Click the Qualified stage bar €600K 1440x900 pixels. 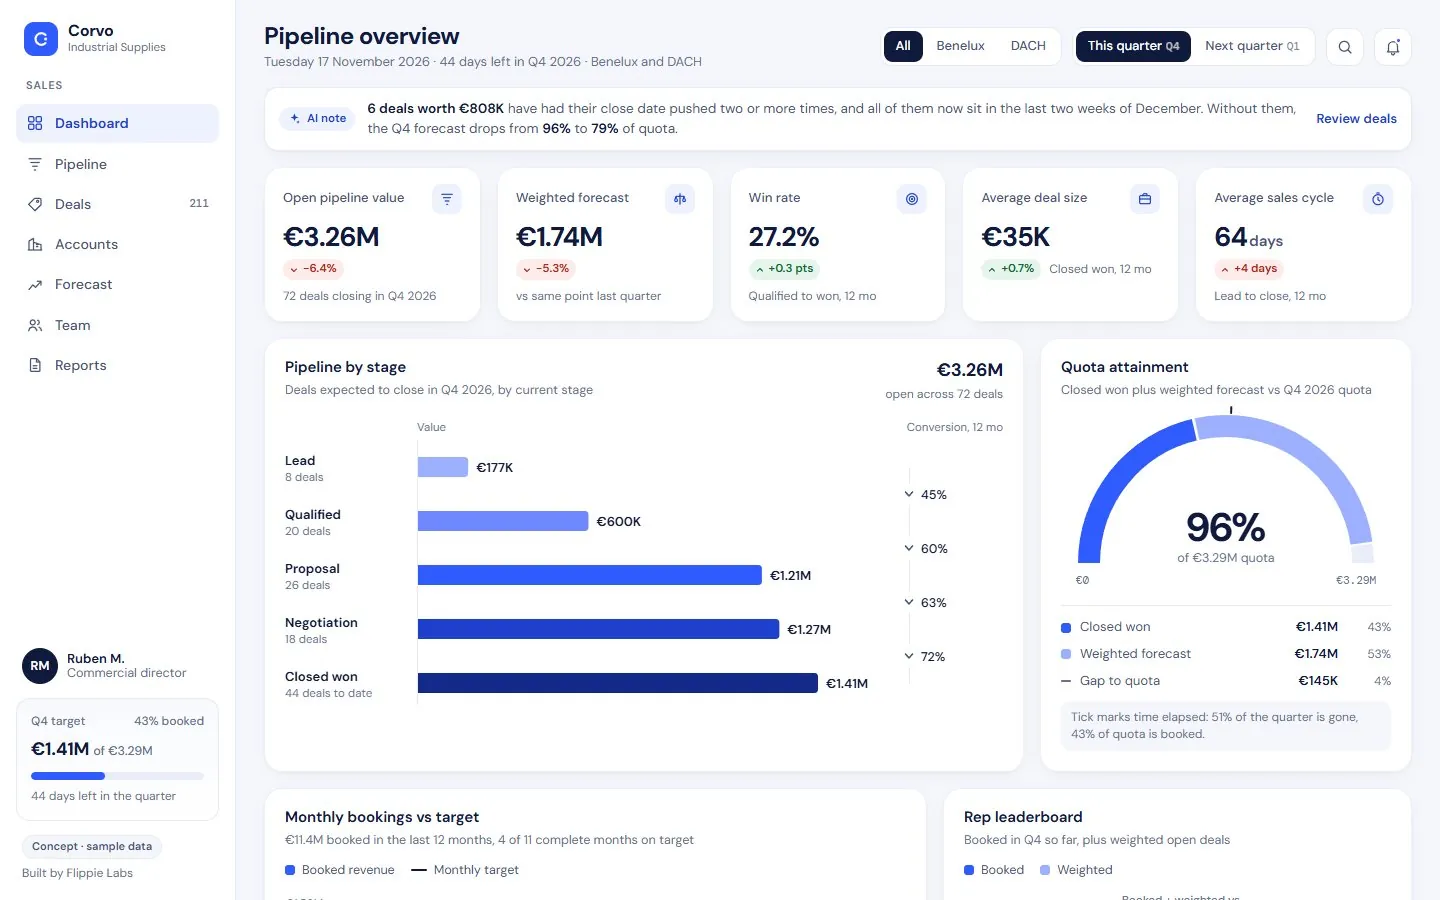pos(503,521)
